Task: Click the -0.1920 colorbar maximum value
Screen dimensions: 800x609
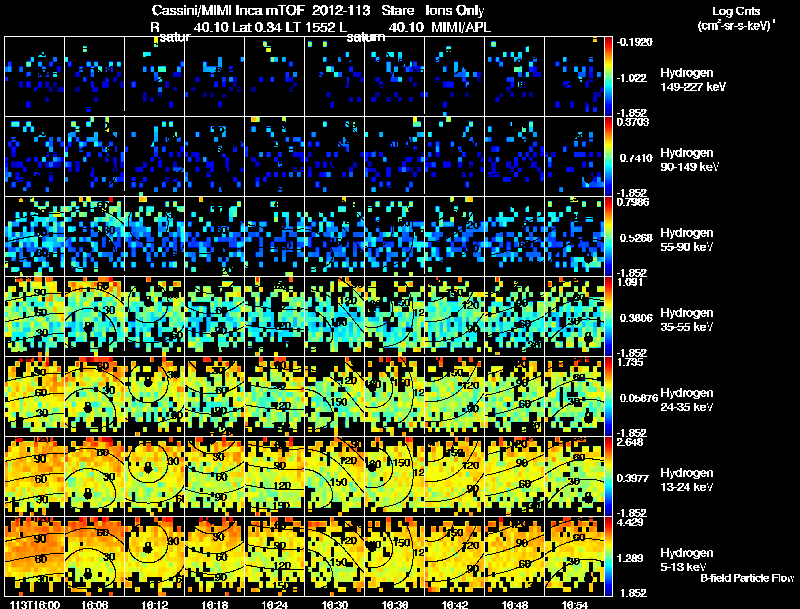Action: [634, 42]
